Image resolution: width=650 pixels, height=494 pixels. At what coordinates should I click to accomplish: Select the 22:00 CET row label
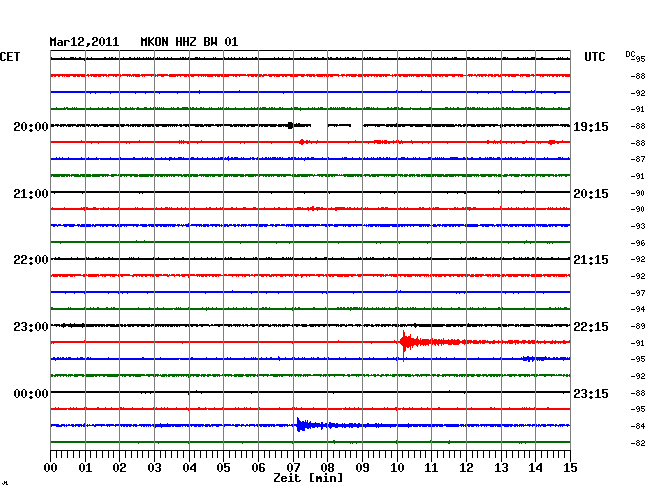click(x=31, y=260)
